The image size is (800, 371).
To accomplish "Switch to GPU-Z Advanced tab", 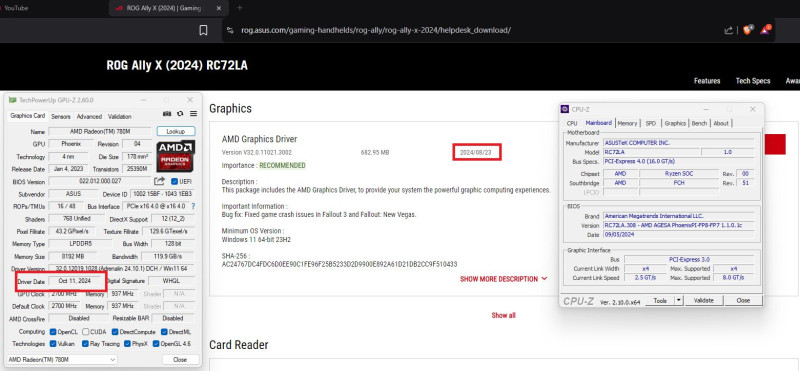I will [x=89, y=116].
